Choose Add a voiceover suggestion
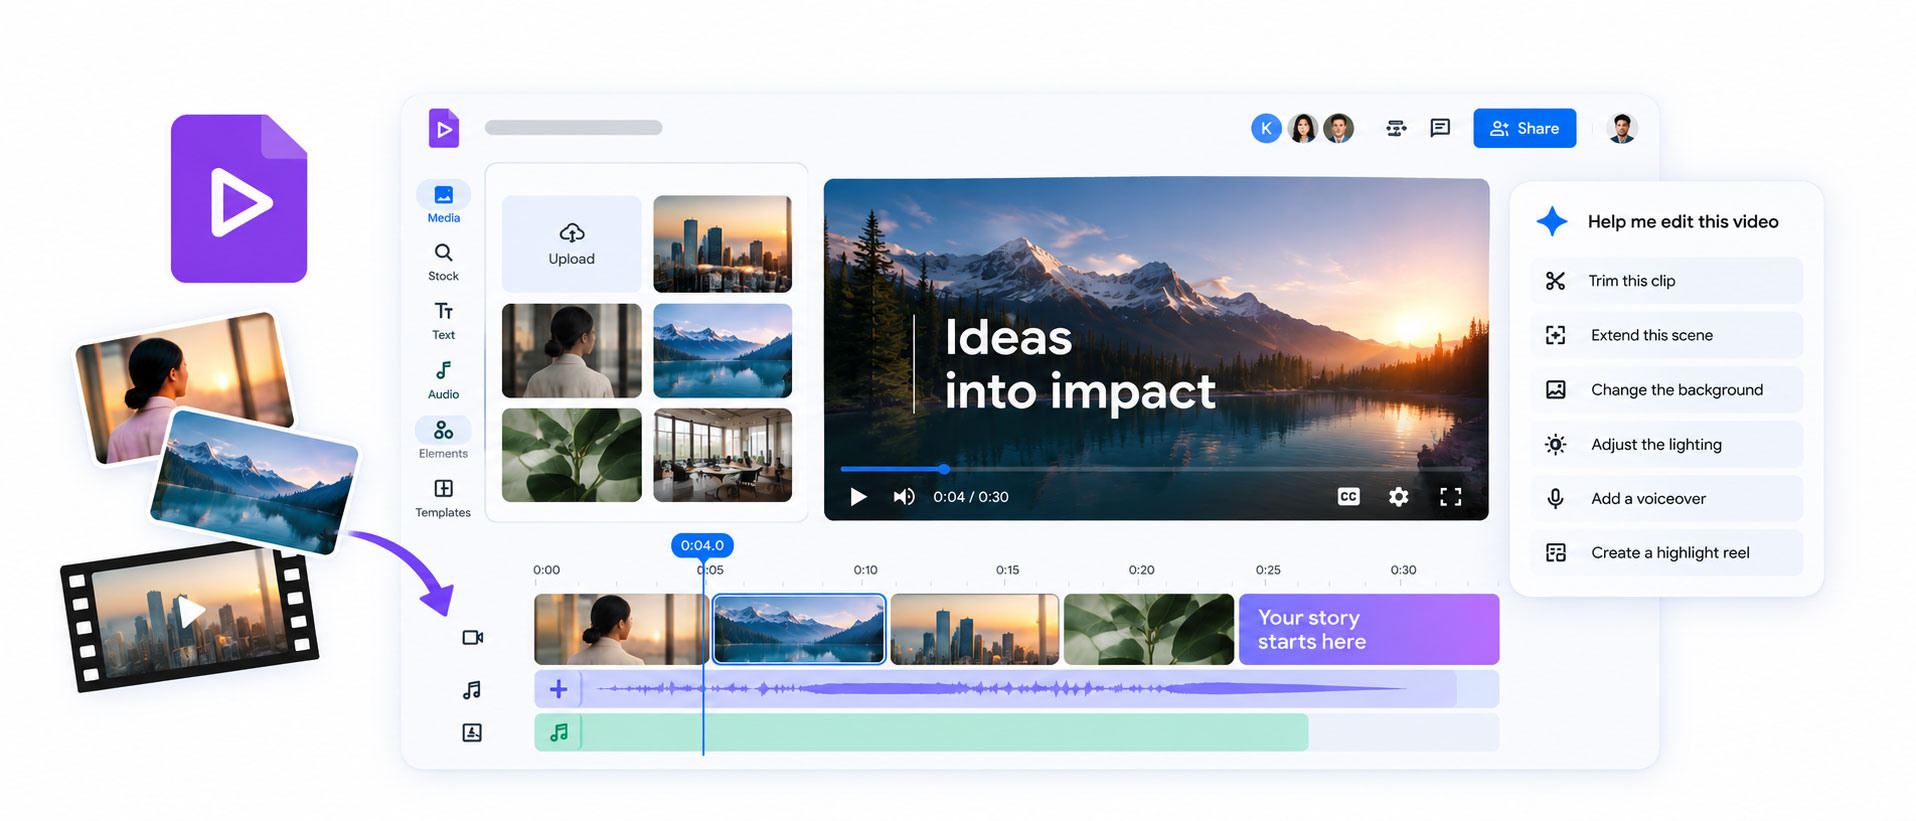This screenshot has height=821, width=1916. [x=1666, y=498]
